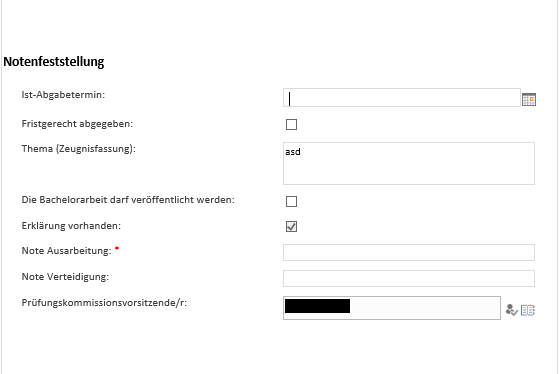This screenshot has height=374, width=560.
Task: Open the calendar date picker icon
Action: pos(529,99)
